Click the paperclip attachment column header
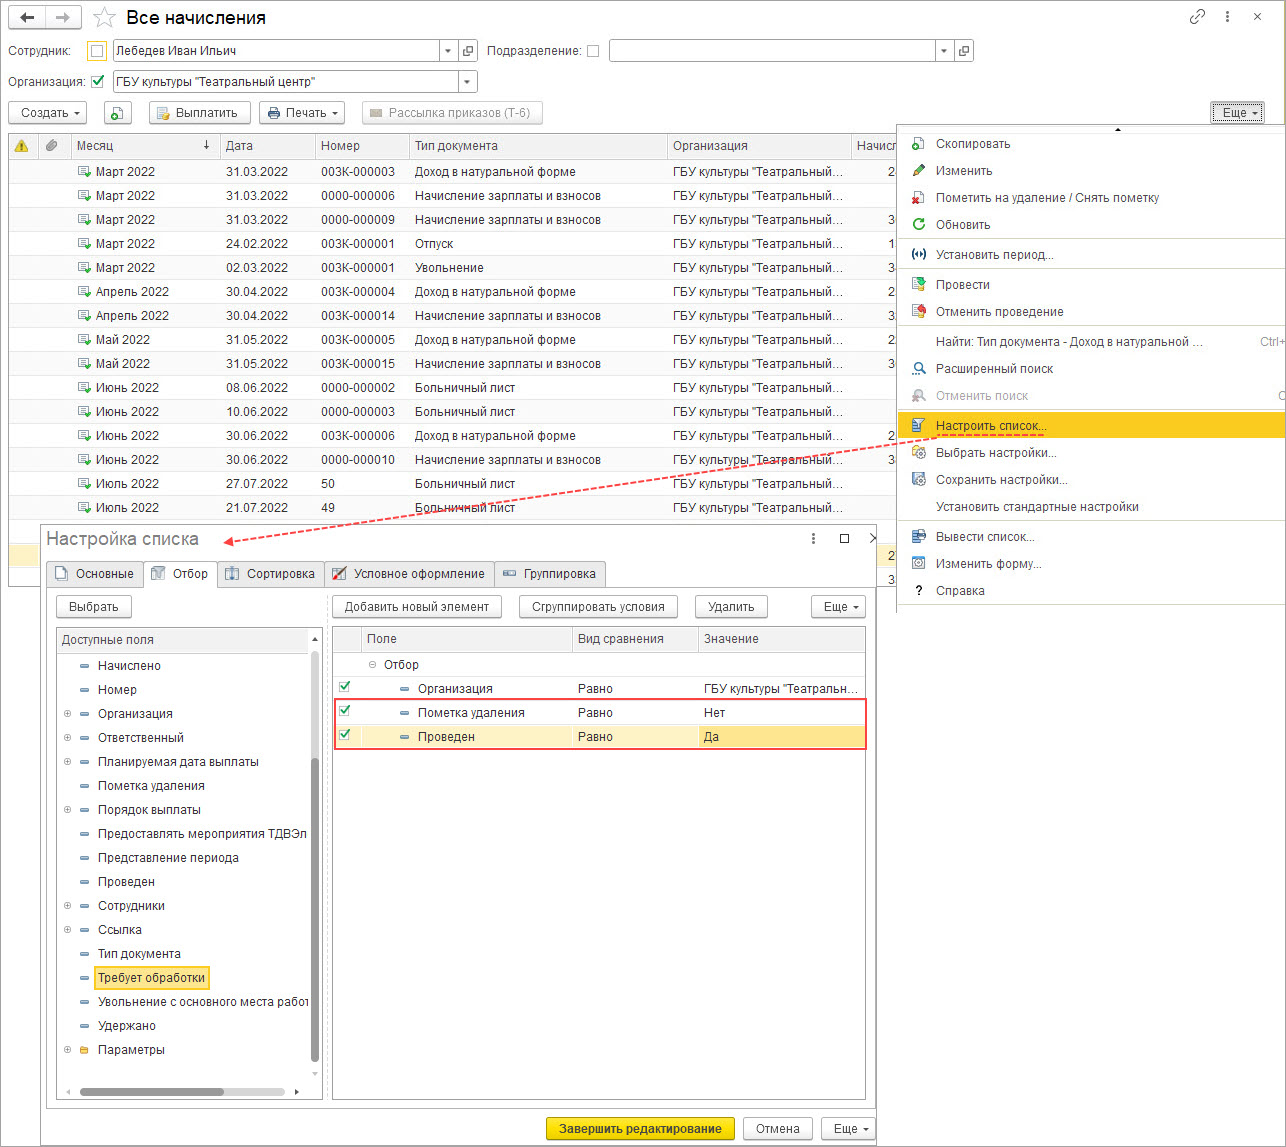Viewport: 1286px width, 1147px height. (x=52, y=146)
